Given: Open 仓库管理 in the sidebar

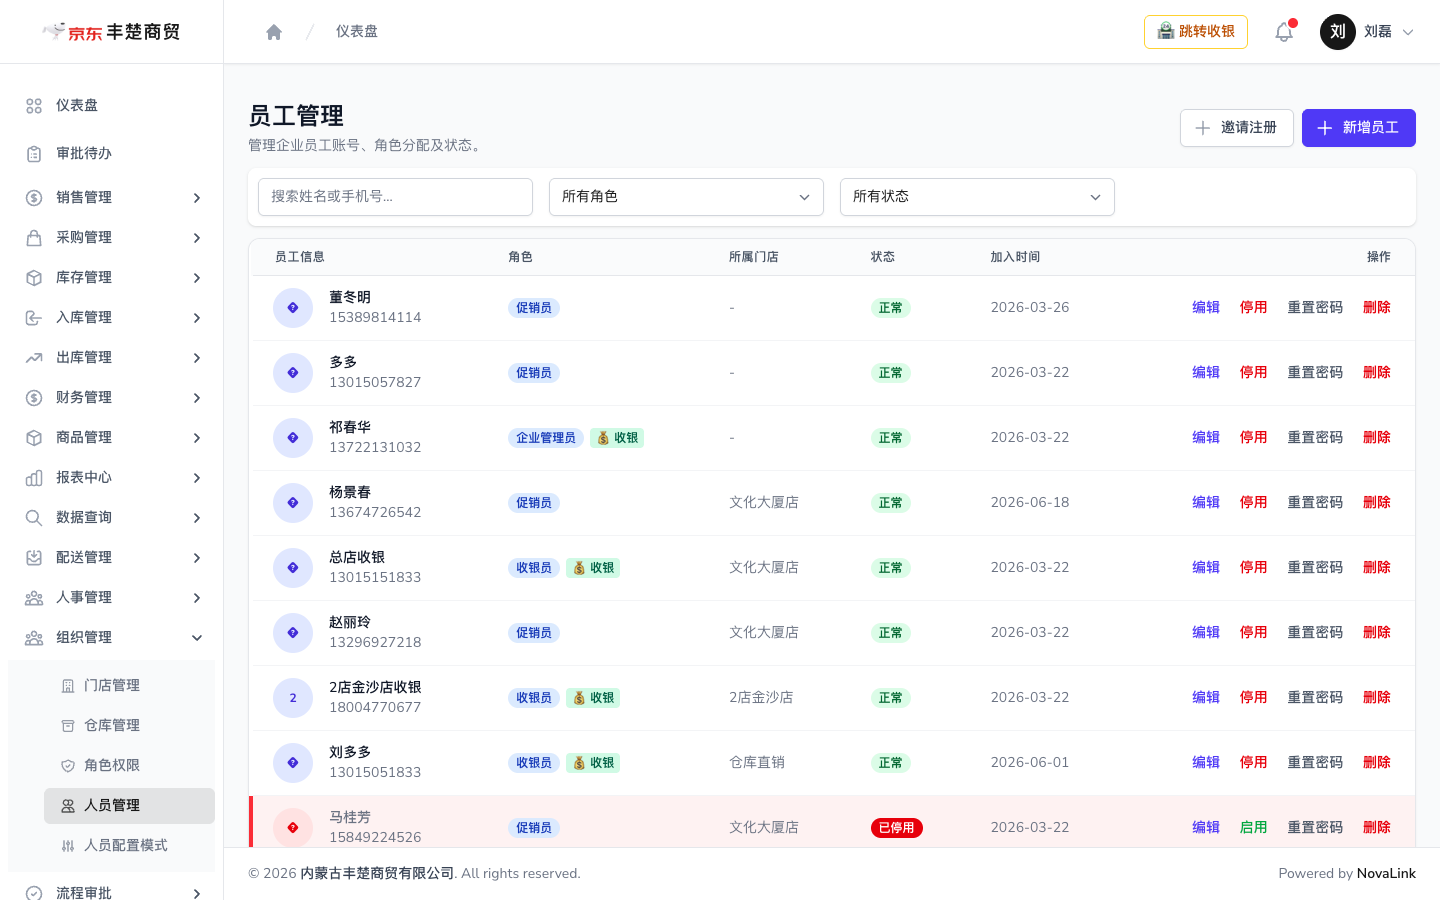Looking at the screenshot, I should [129, 726].
